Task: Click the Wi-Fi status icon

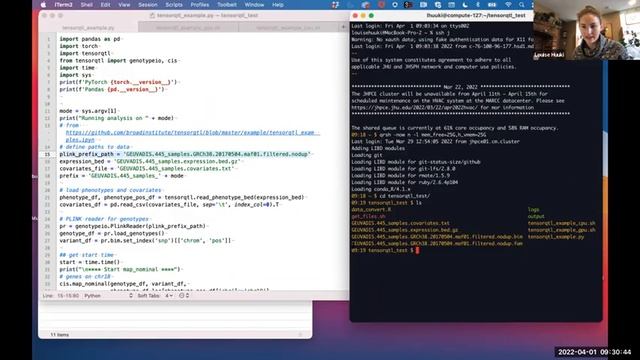Action: click(508, 5)
